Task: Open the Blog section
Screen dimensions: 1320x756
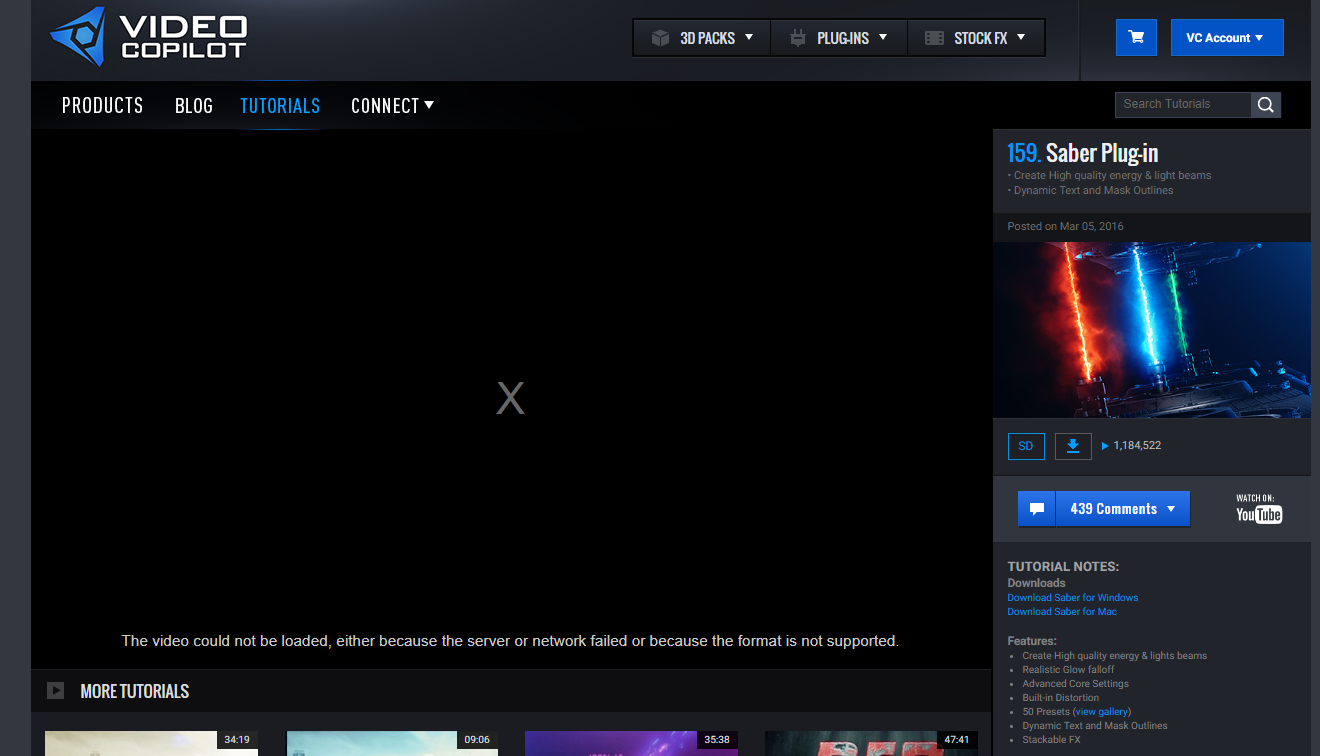Action: (x=194, y=105)
